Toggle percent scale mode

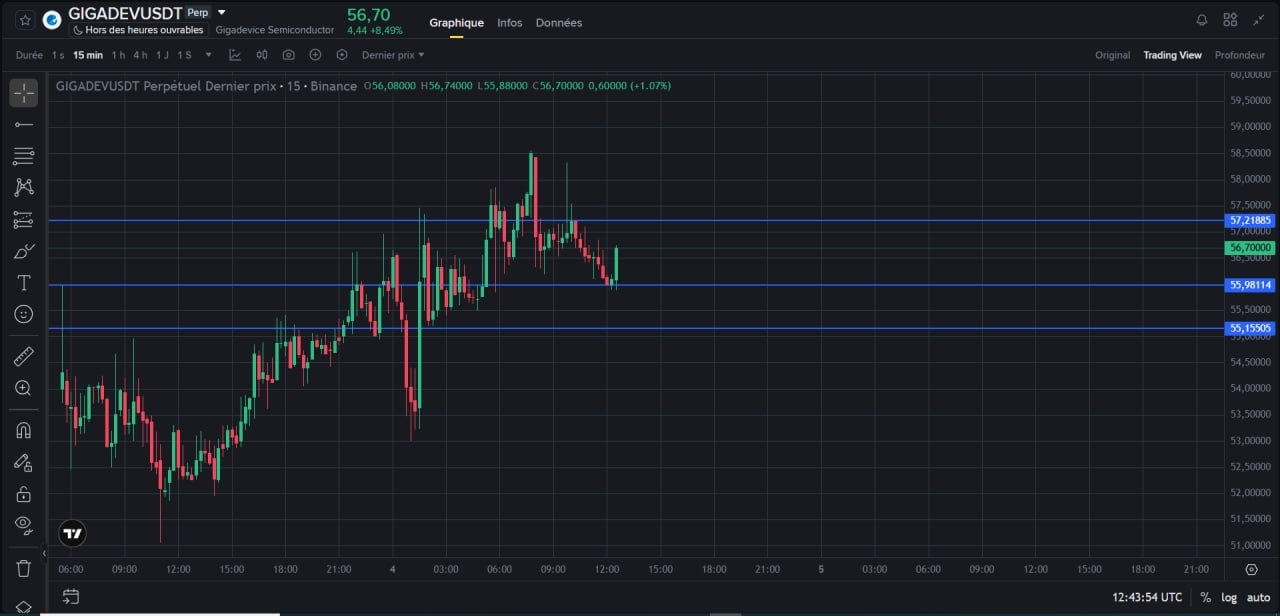point(1206,597)
